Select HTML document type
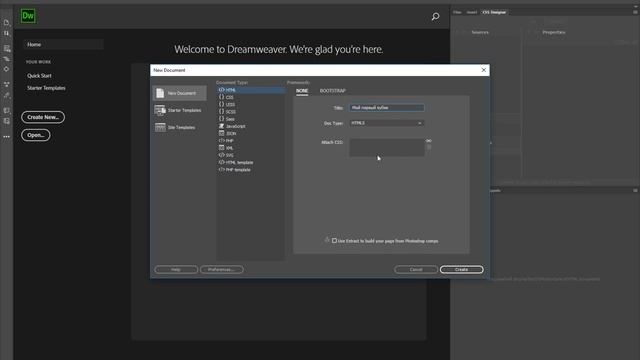Image resolution: width=640 pixels, height=360 pixels. pos(251,90)
